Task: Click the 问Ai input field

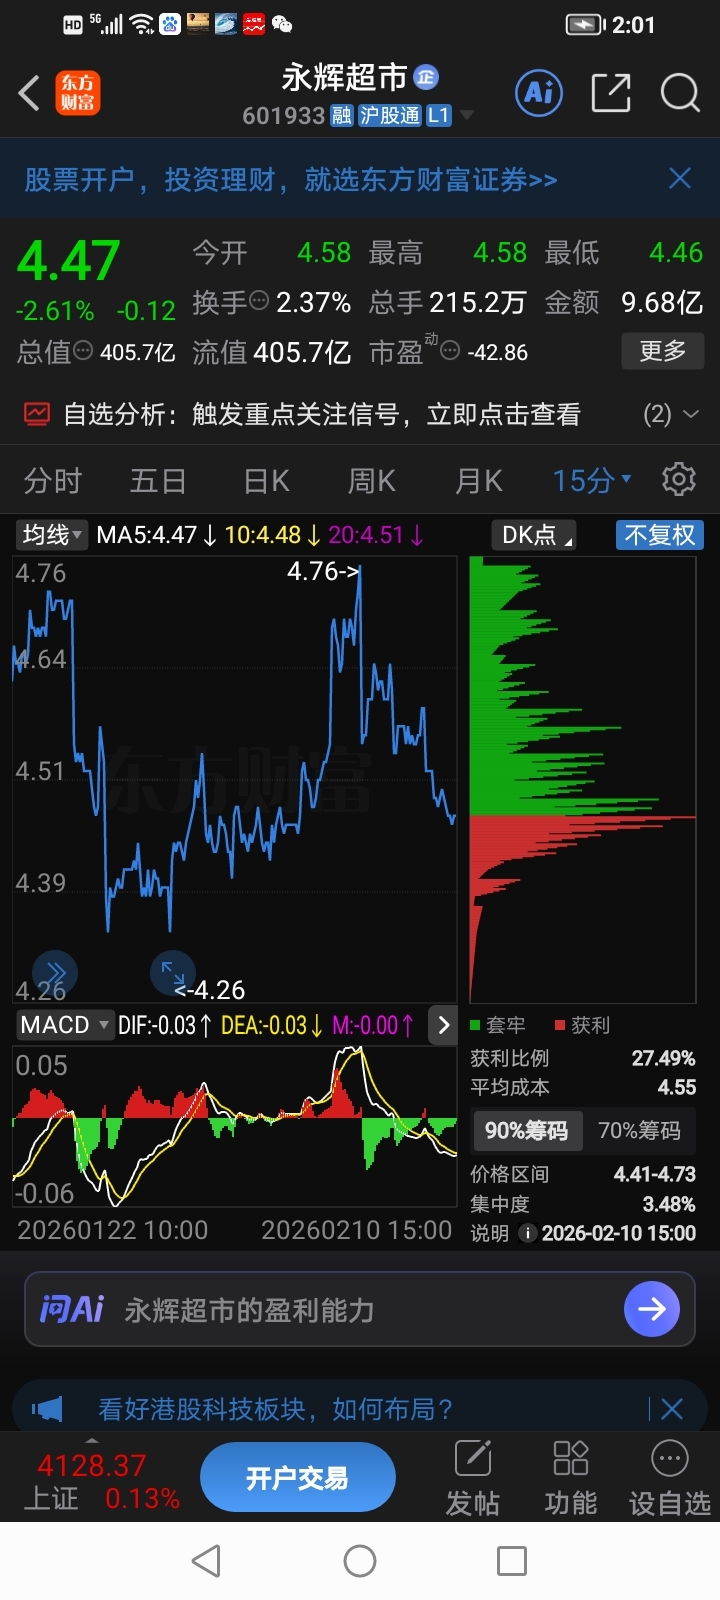Action: pyautogui.click(x=360, y=1309)
